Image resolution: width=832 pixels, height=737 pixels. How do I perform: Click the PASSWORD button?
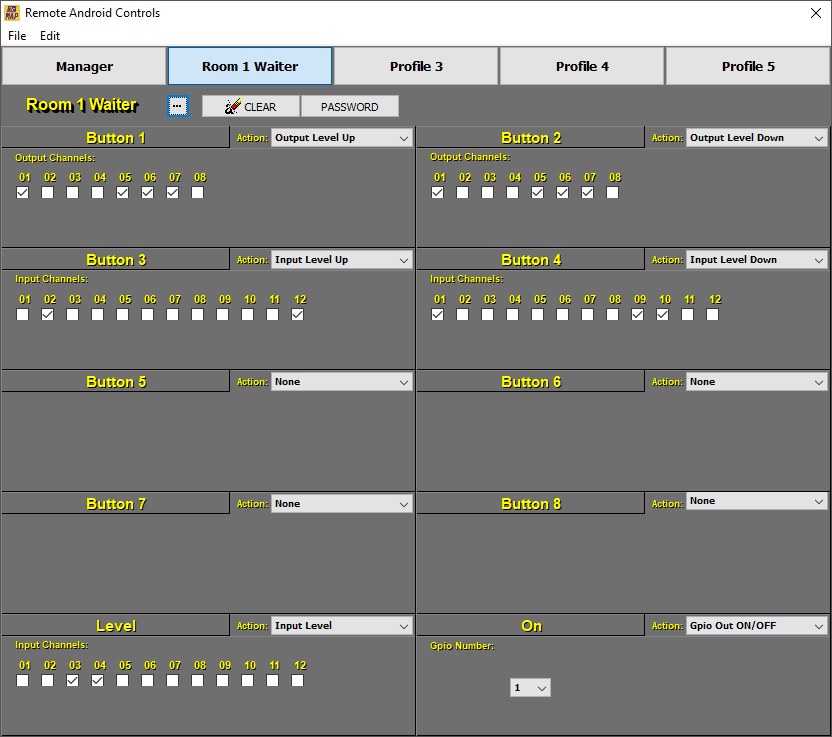[350, 106]
